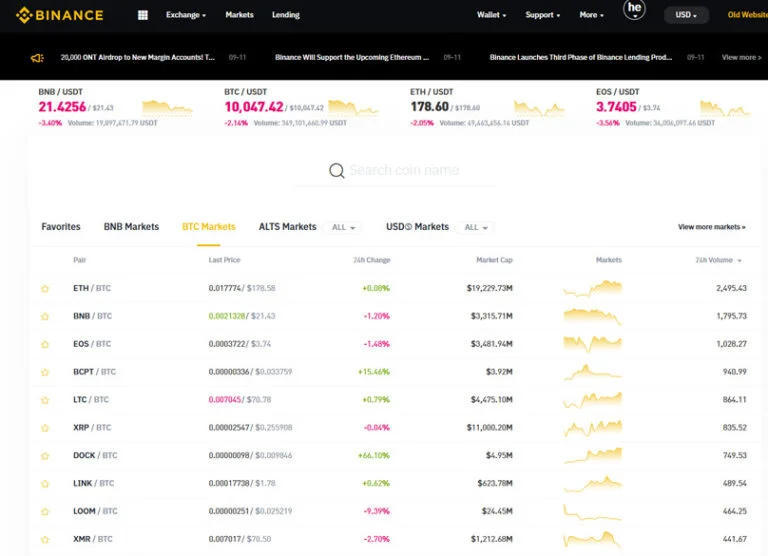The image size is (768, 556).
Task: Open the USD Markets ALL dropdown
Action: coord(476,227)
